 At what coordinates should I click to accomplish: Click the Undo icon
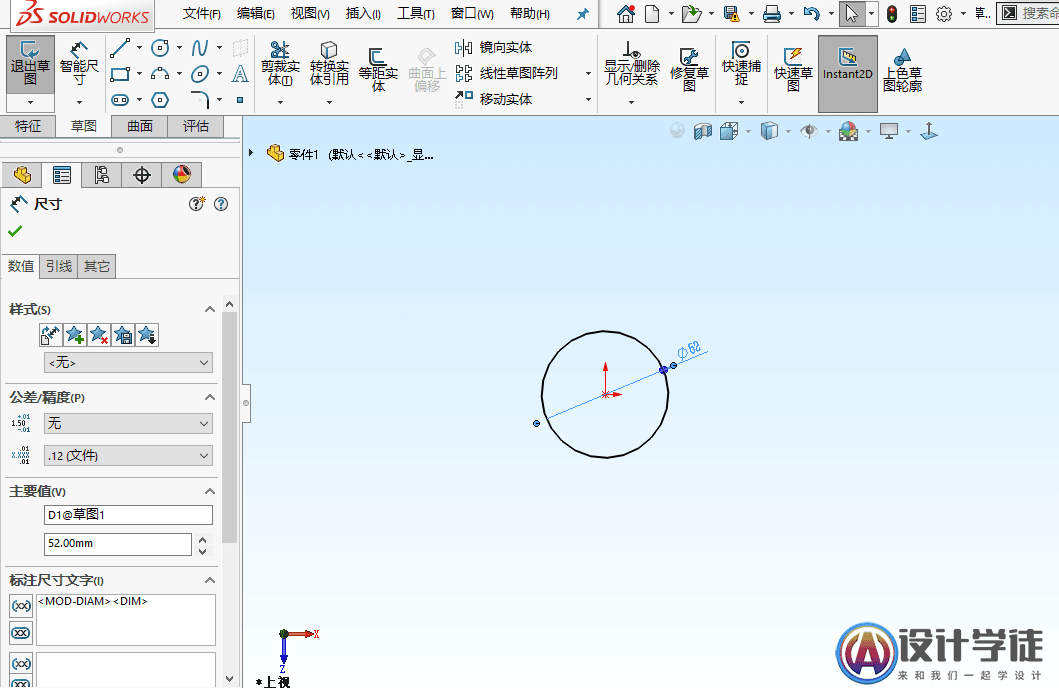[x=812, y=14]
